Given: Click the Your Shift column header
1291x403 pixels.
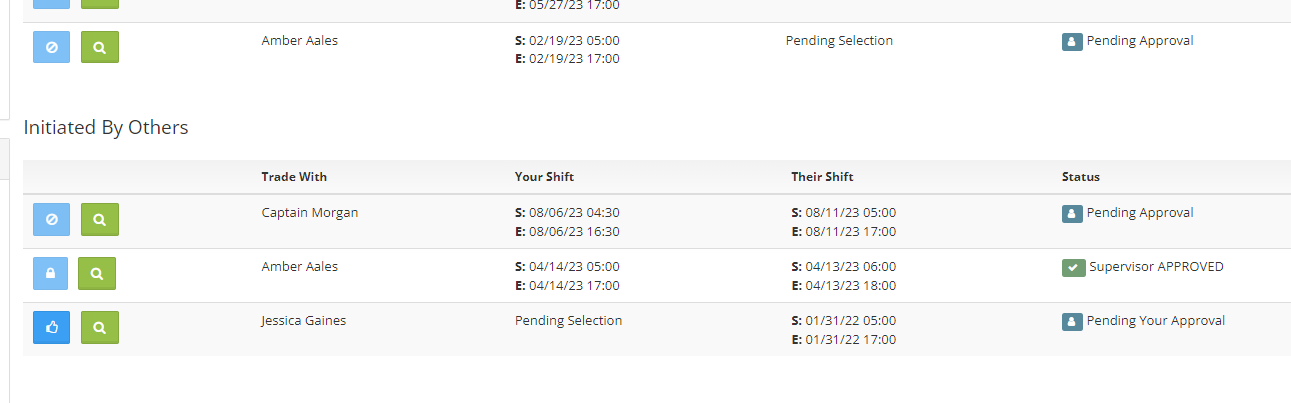Looking at the screenshot, I should point(544,177).
